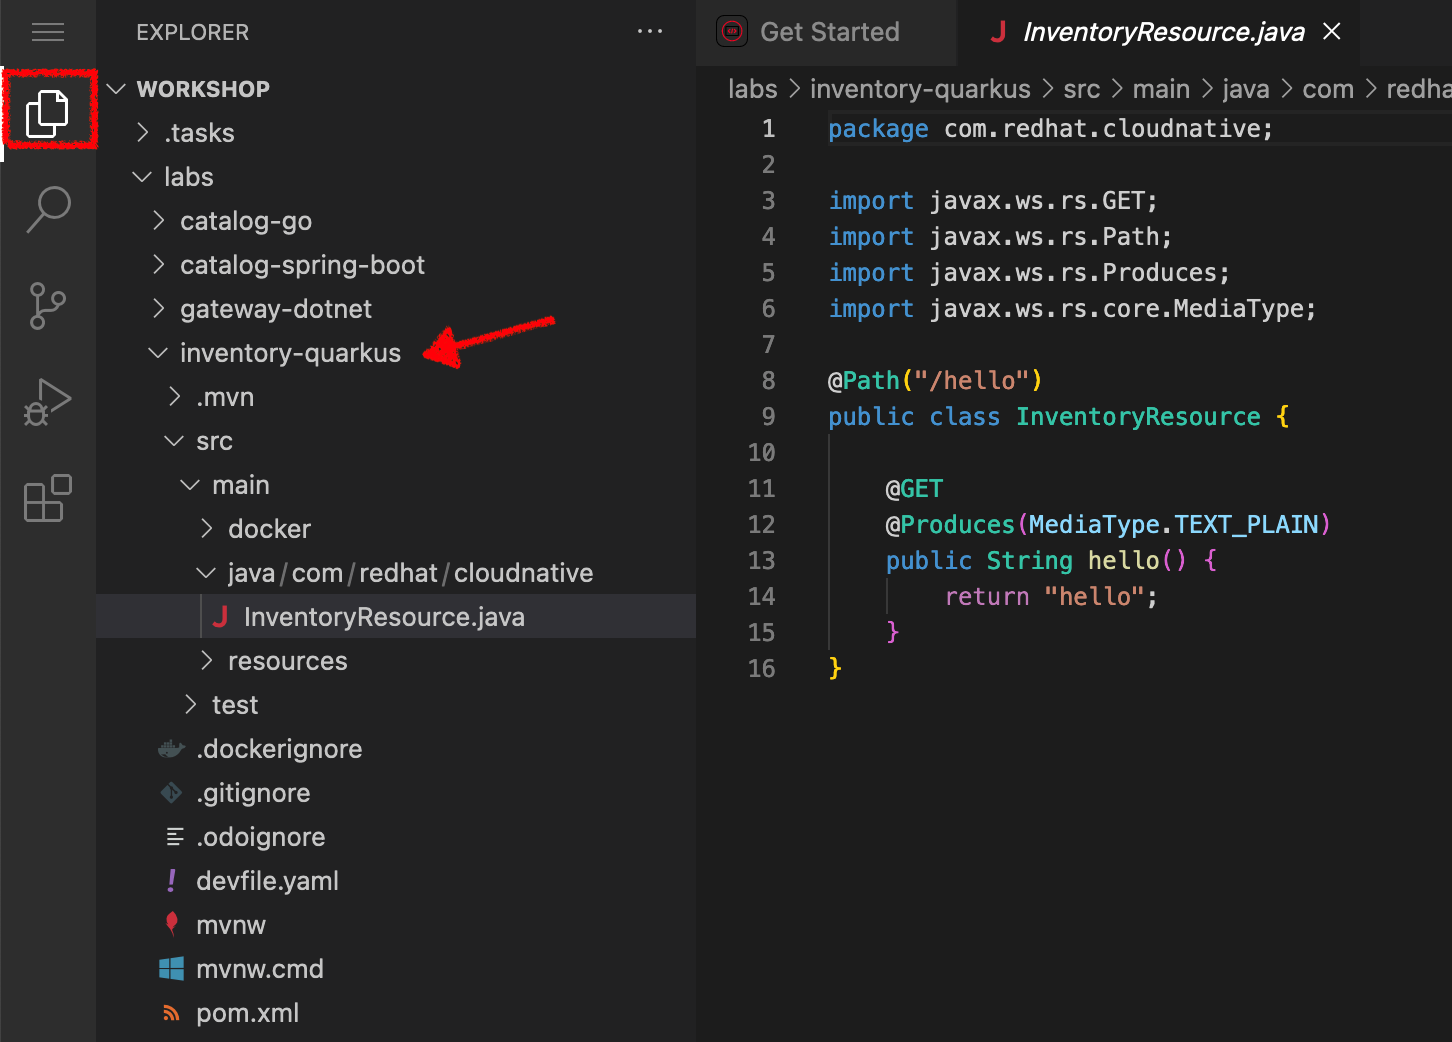Image resolution: width=1452 pixels, height=1042 pixels.
Task: Select the InventoryResource.java editor tab
Action: pos(1163,32)
